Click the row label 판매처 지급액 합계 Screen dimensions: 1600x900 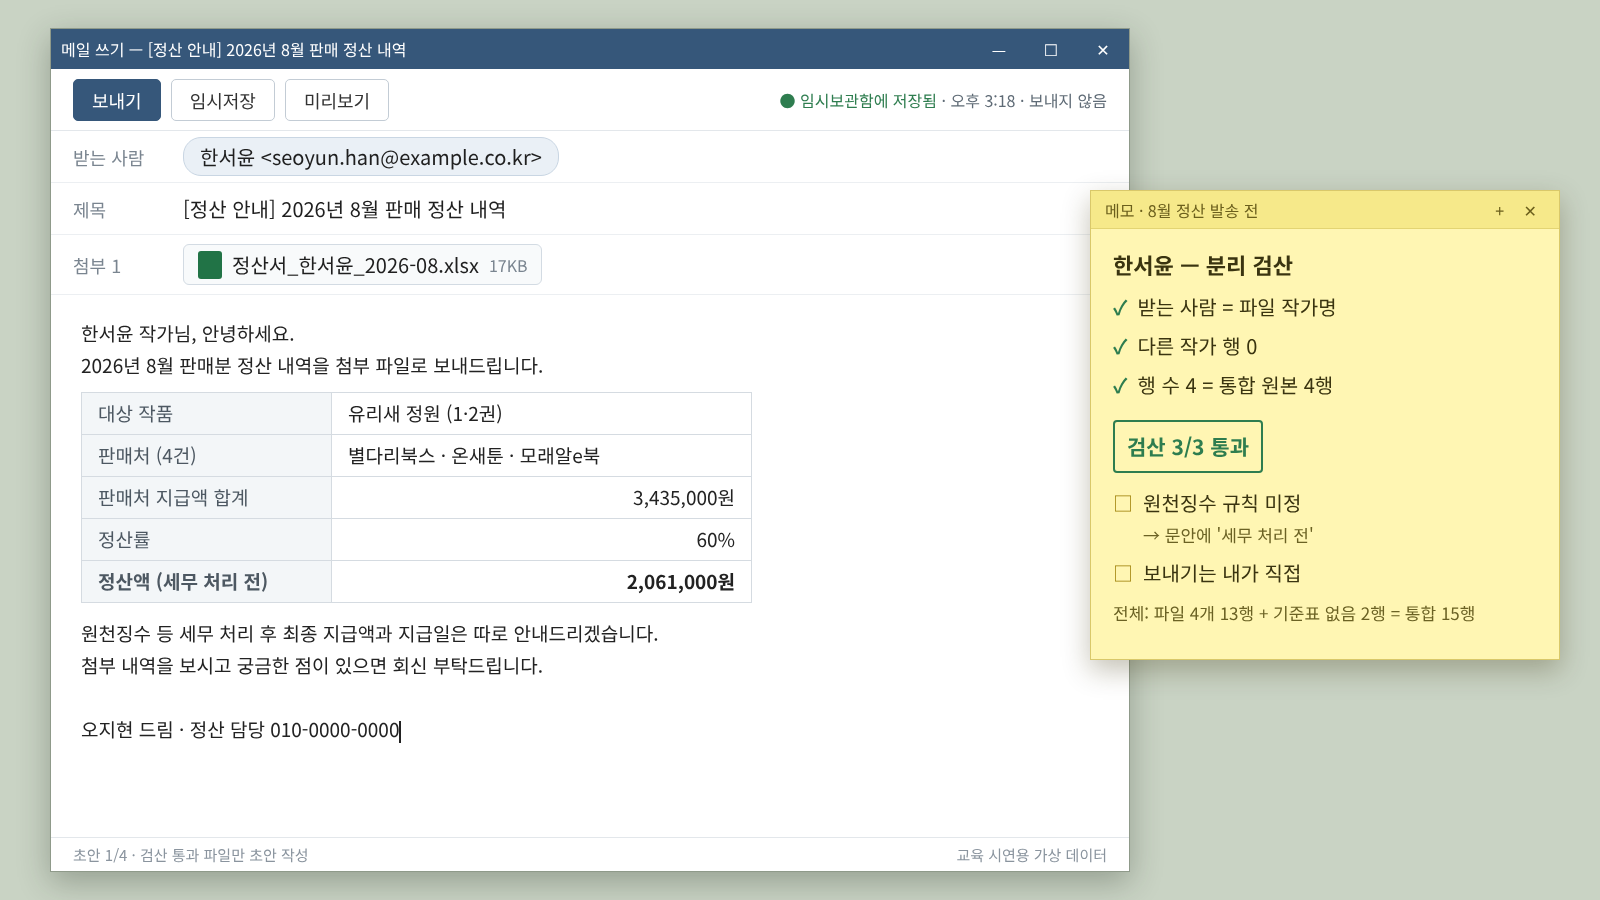173,498
